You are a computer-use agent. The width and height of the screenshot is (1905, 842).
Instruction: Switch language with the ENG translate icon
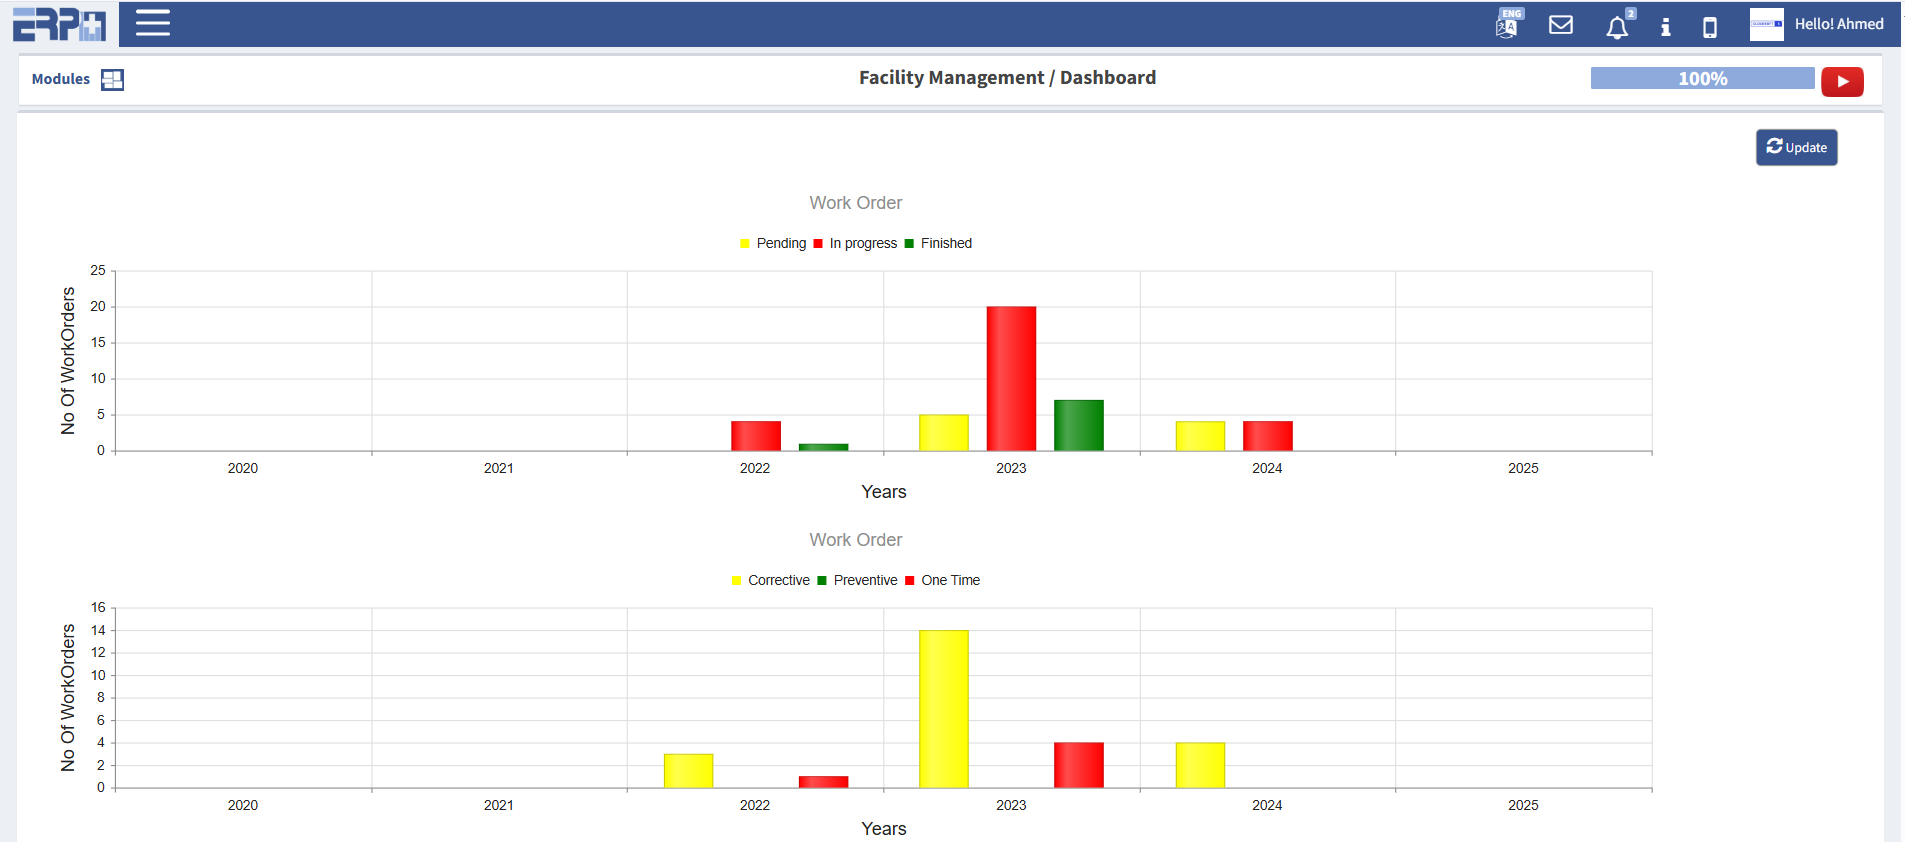pyautogui.click(x=1507, y=24)
